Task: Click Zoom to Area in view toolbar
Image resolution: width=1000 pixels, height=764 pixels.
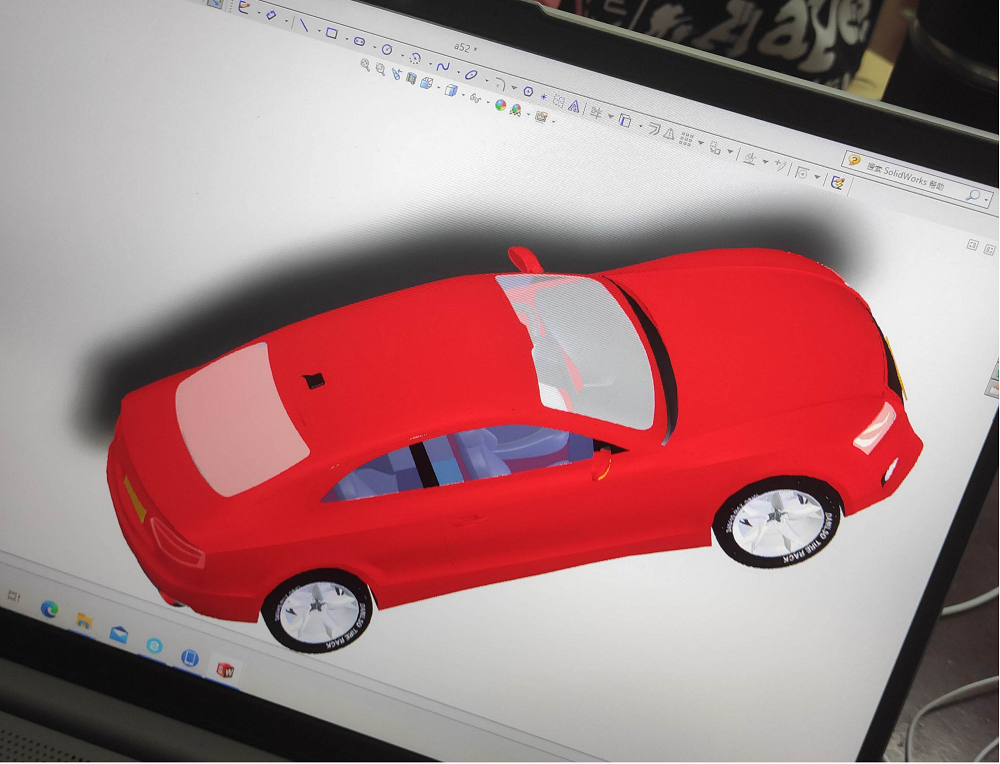Action: tap(380, 70)
